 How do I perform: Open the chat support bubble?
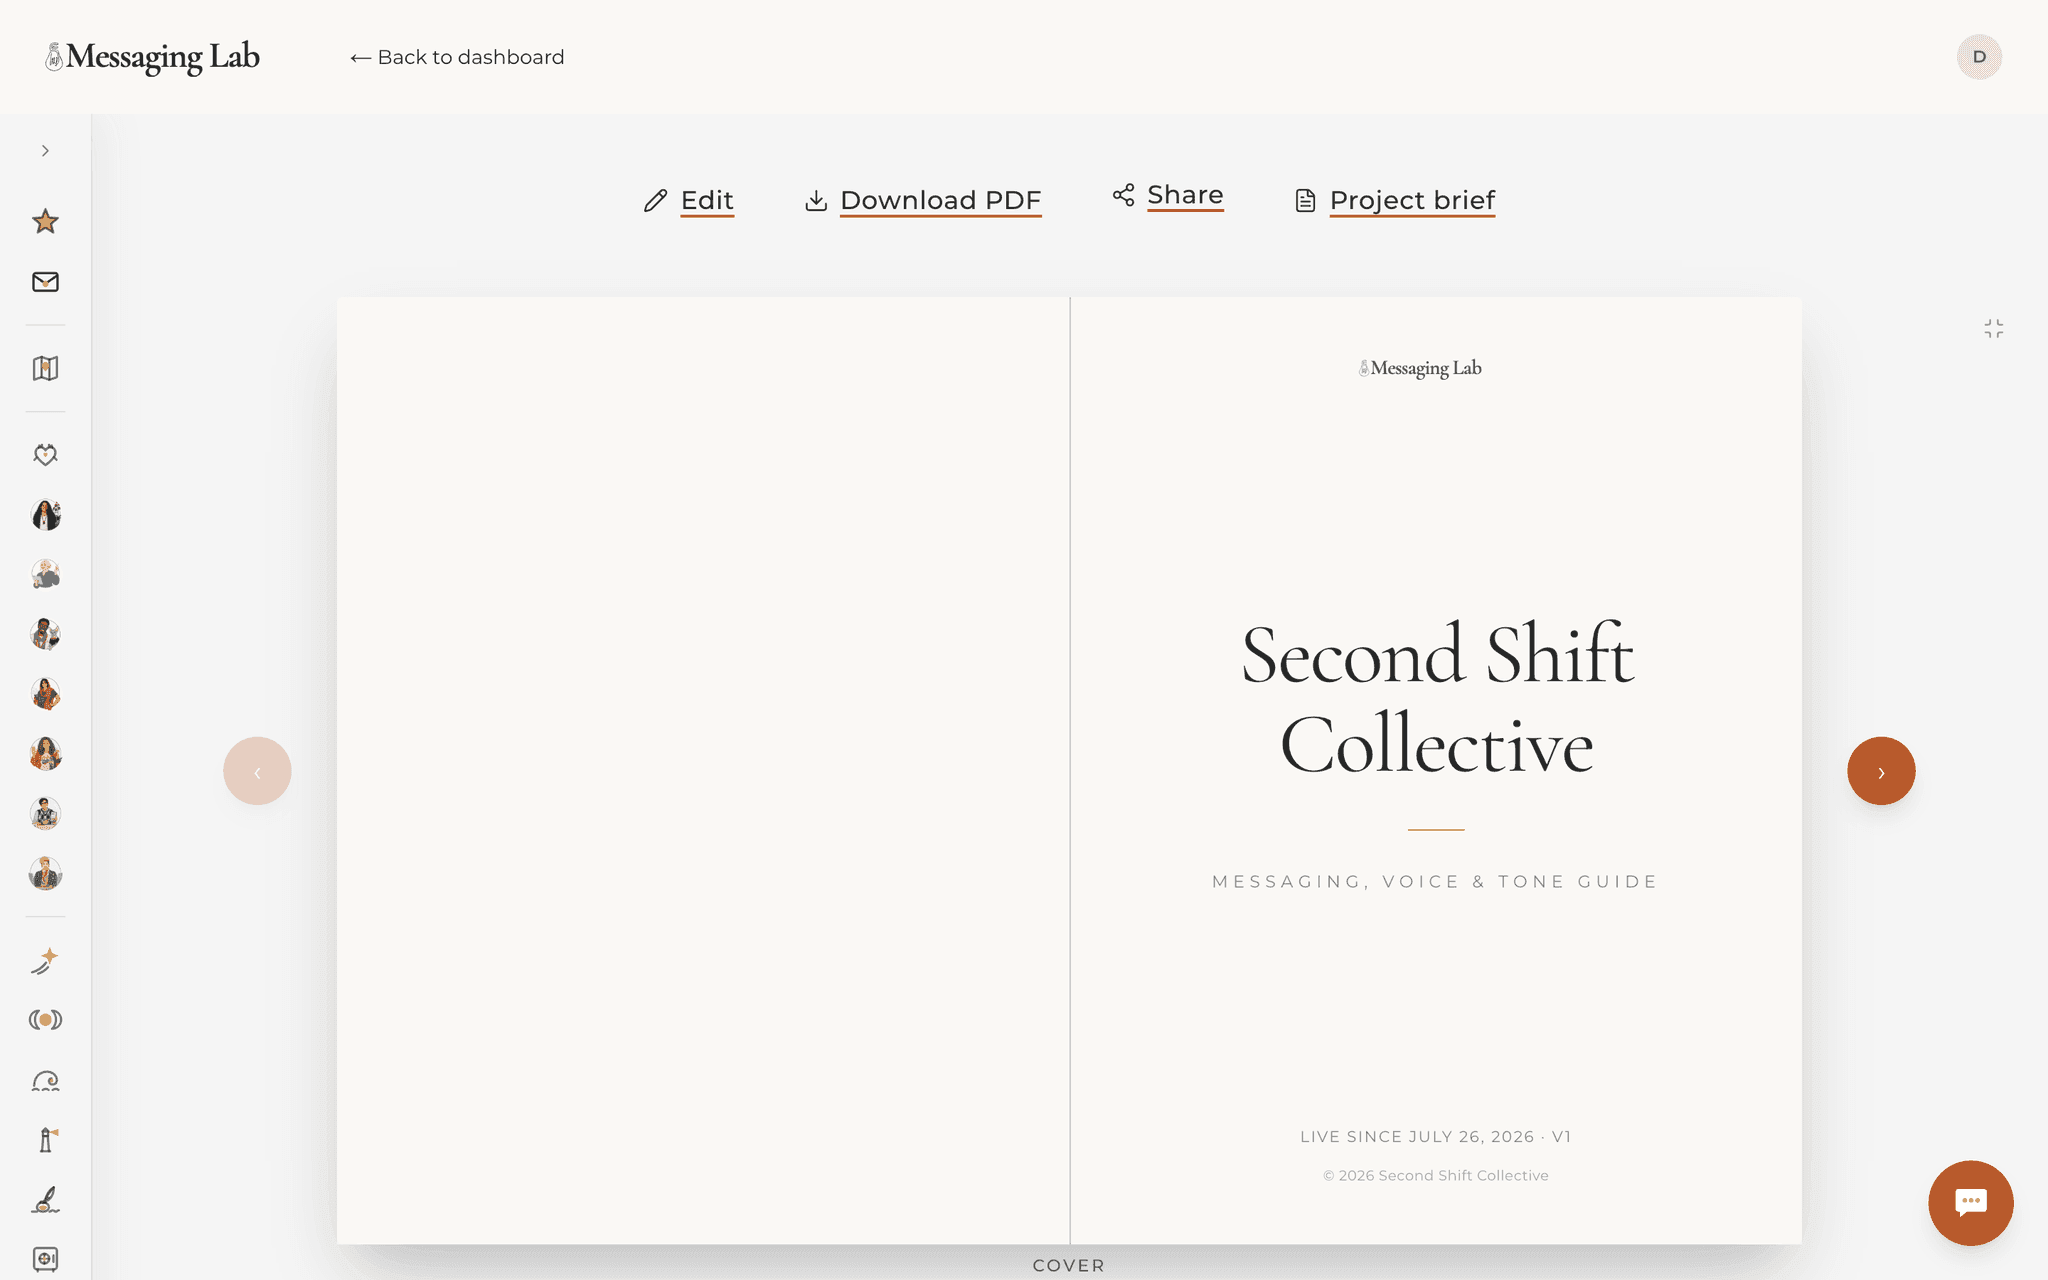pos(1971,1203)
